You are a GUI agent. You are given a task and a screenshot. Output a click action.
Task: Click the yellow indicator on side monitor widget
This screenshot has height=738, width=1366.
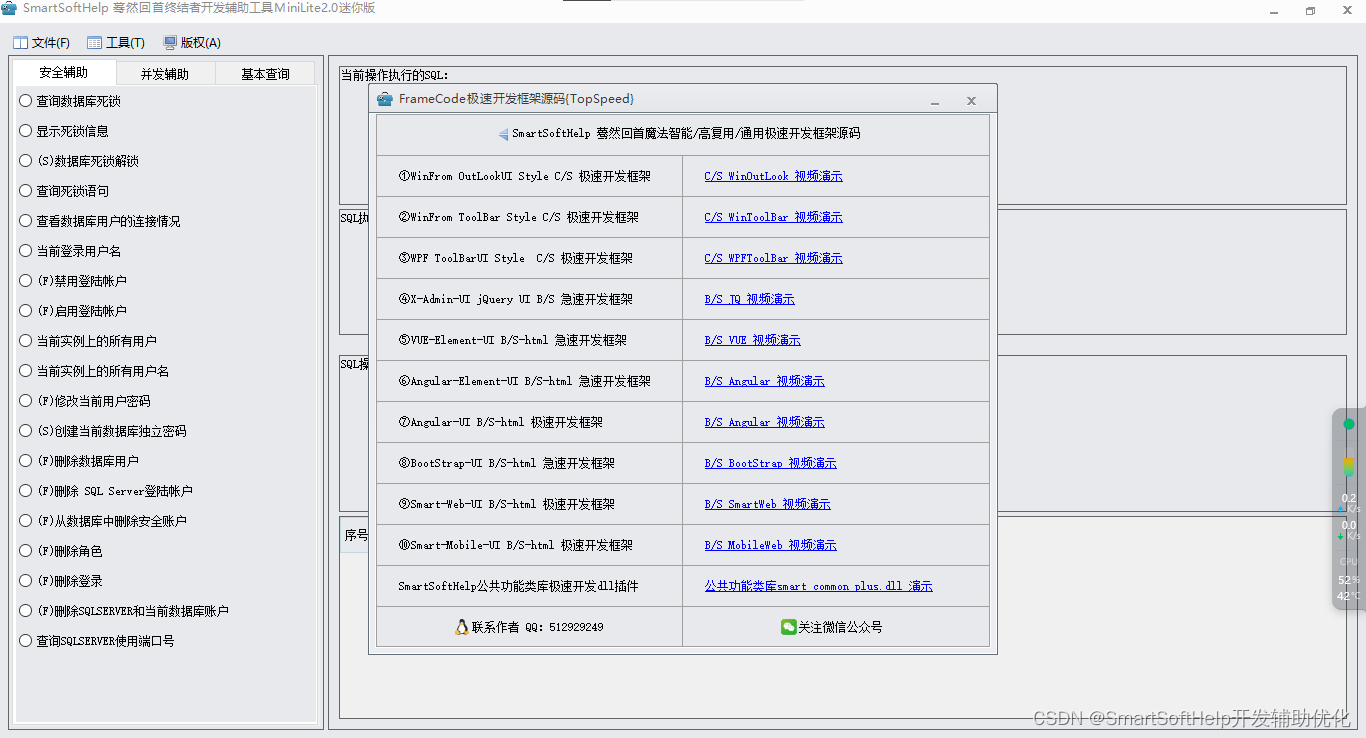(x=1349, y=466)
